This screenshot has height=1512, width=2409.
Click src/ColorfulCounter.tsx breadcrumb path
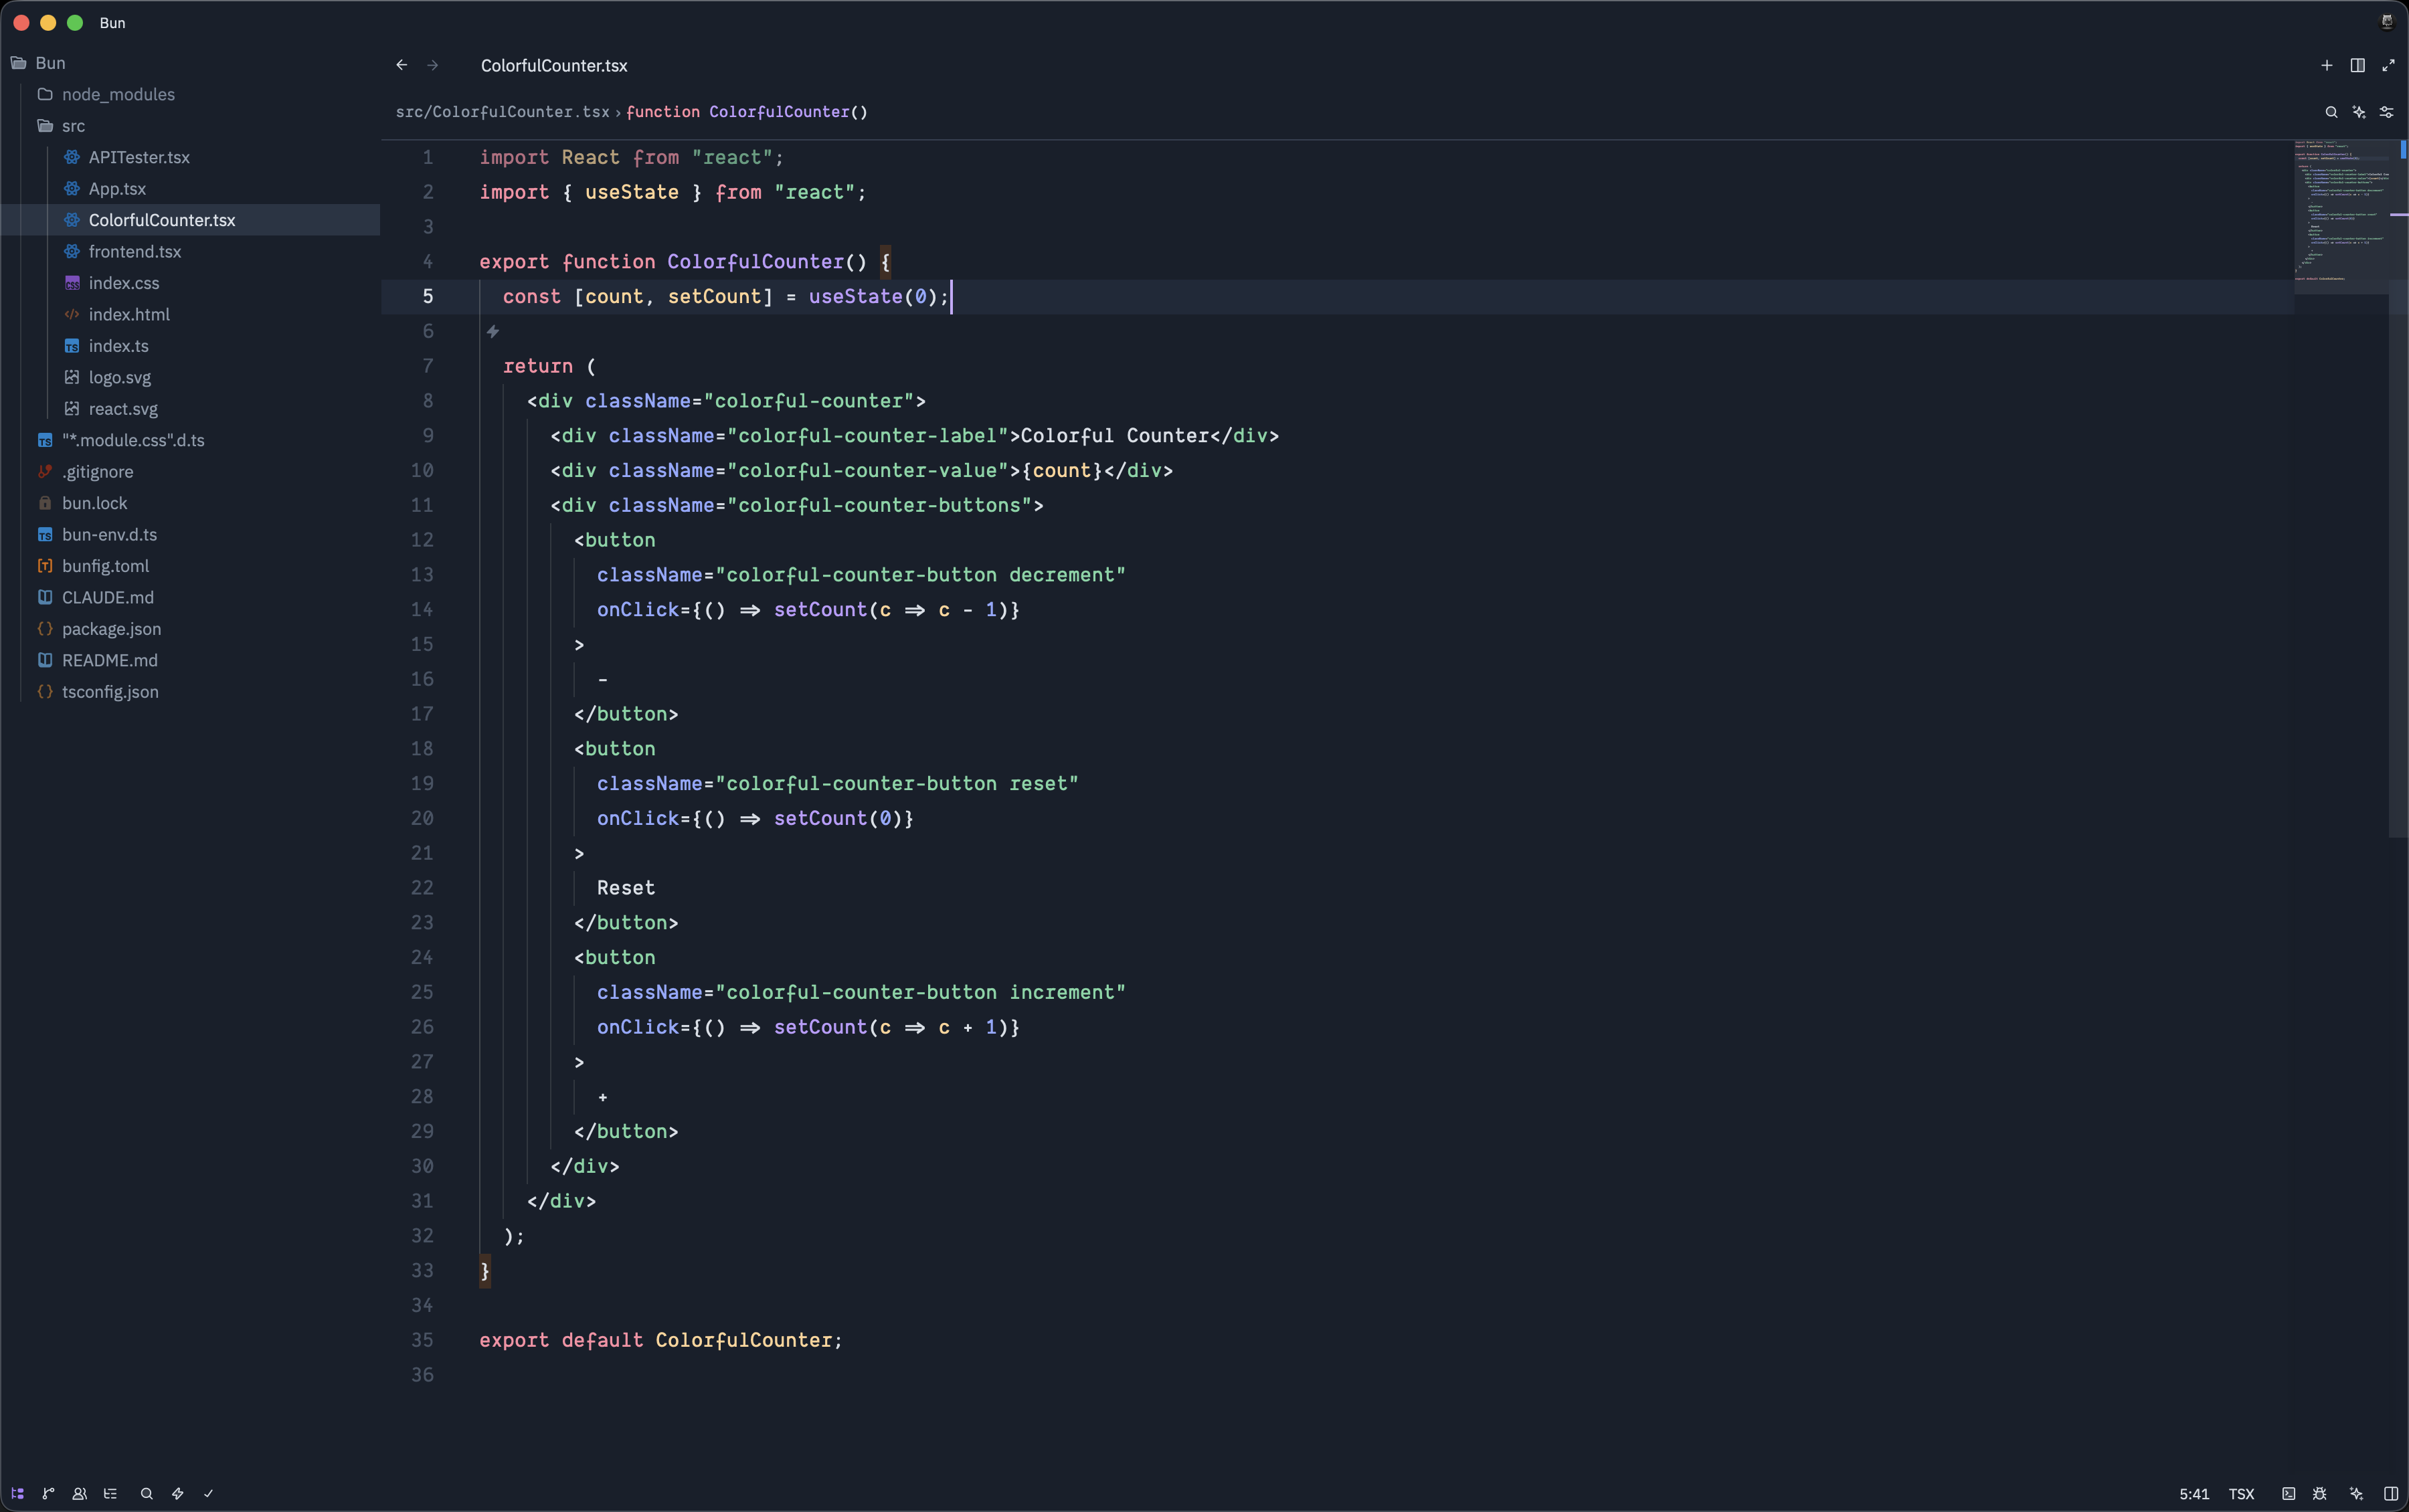(x=502, y=112)
